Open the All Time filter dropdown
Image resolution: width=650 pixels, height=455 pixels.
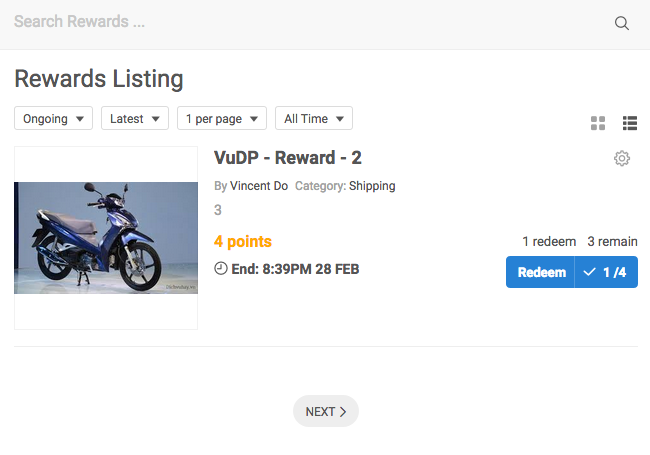click(x=314, y=118)
